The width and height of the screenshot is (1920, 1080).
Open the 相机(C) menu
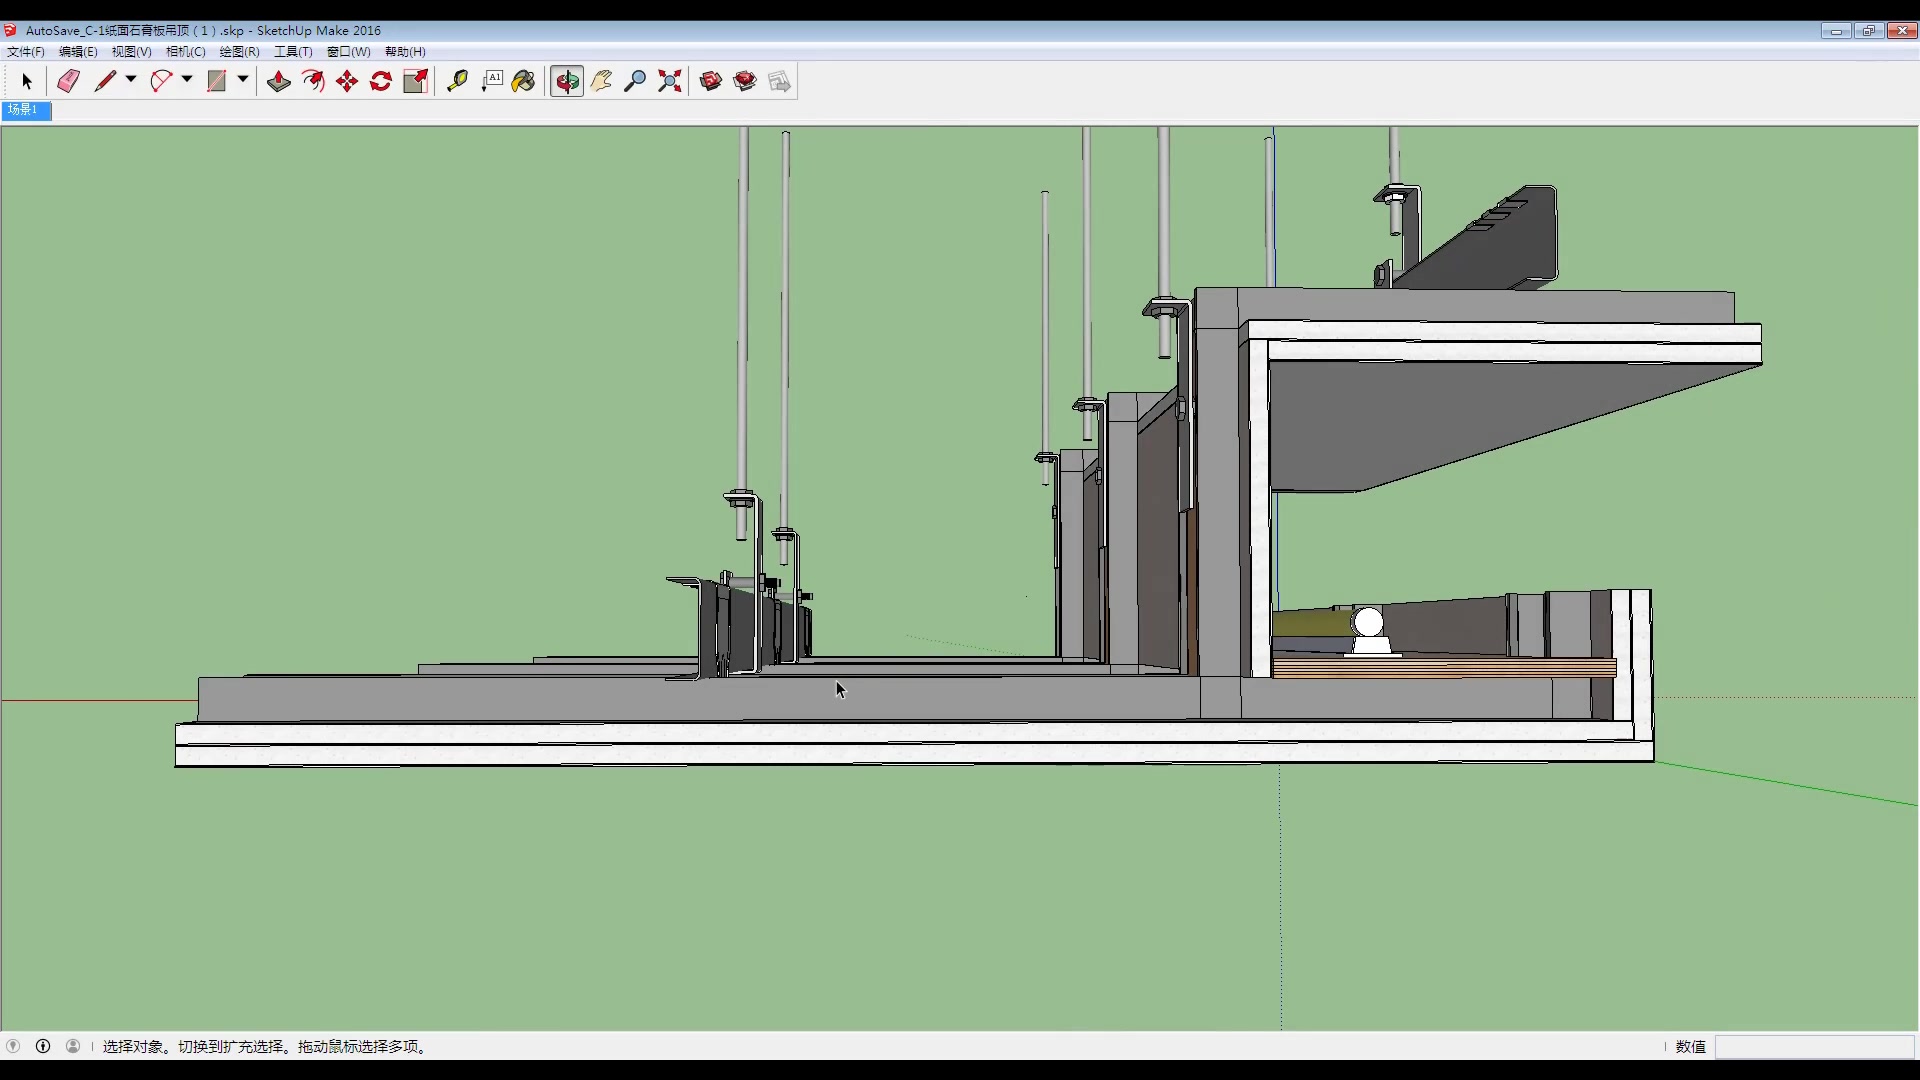click(x=186, y=52)
